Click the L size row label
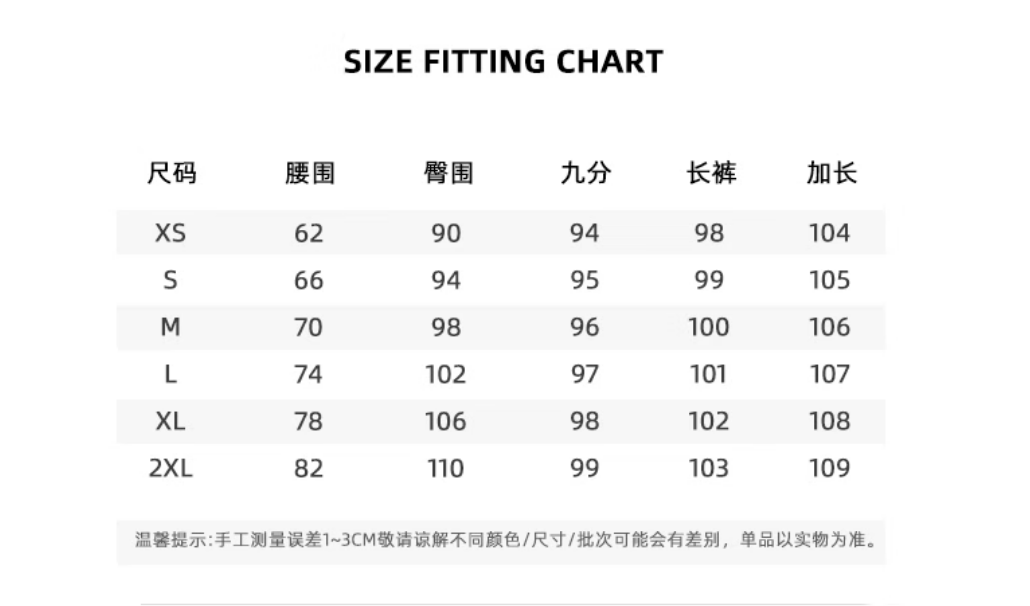Screen dimensions: 1030x606 171,374
